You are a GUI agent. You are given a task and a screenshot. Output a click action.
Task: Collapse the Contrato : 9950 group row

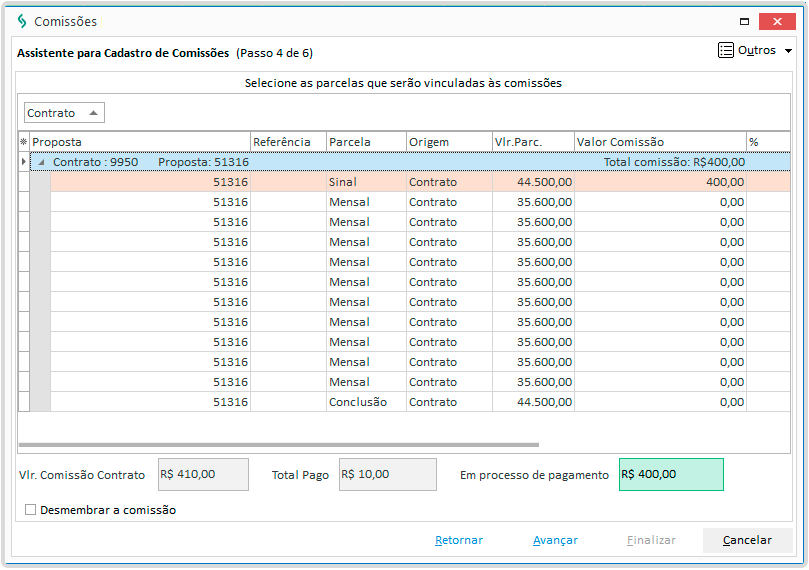coord(41,162)
